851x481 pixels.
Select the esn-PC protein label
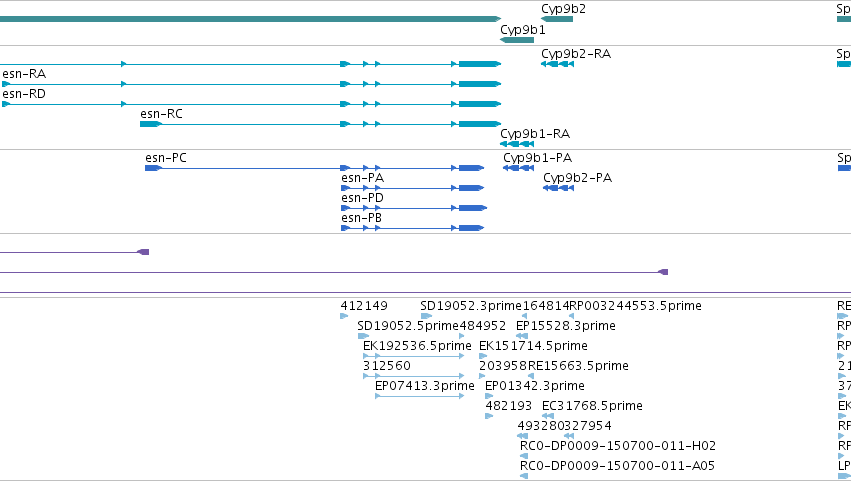[x=166, y=158]
